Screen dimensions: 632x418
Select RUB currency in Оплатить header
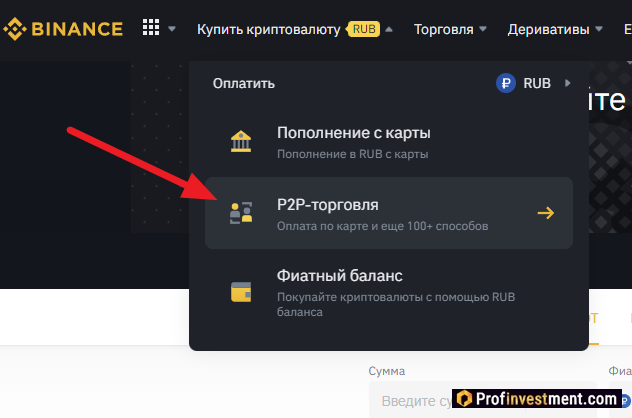click(537, 83)
